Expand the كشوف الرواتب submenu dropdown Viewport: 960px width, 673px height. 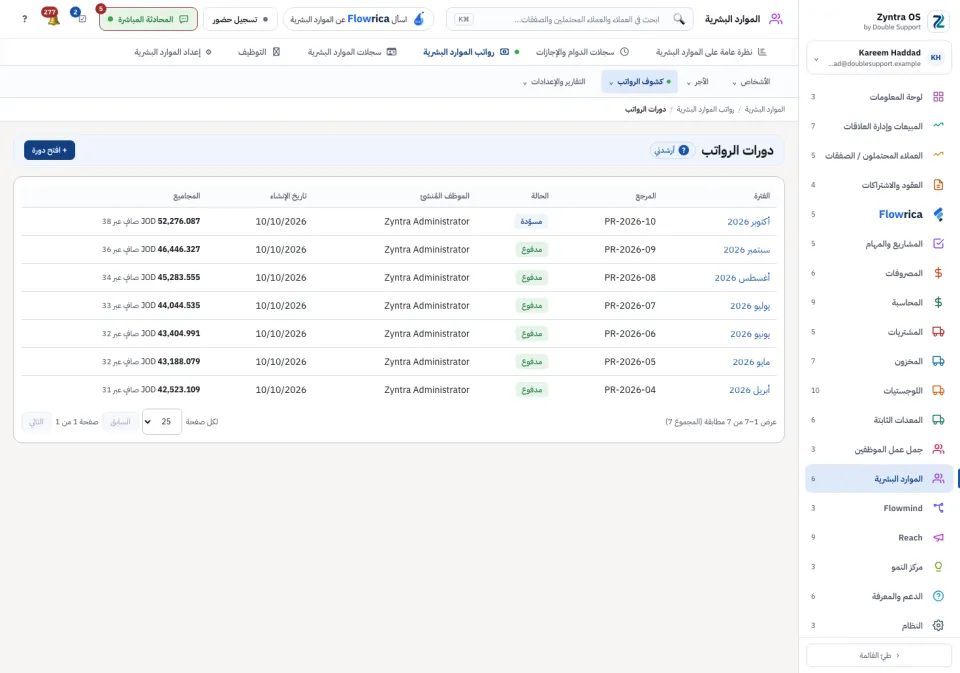coord(640,82)
